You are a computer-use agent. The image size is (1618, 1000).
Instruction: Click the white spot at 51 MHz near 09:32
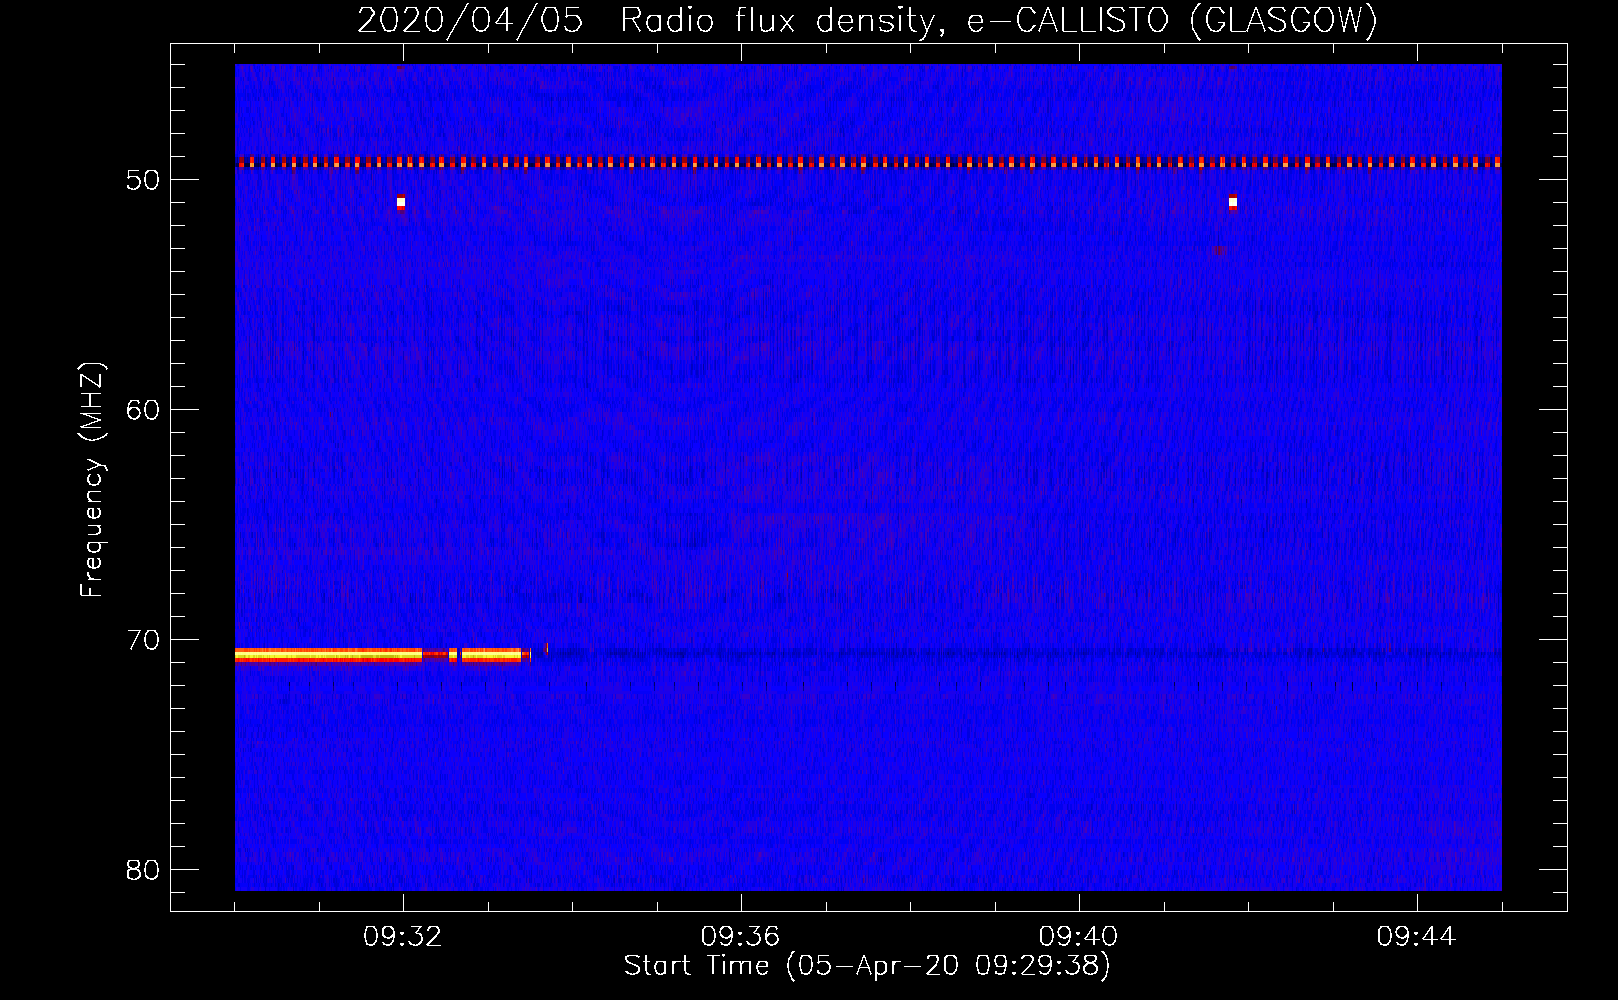pyautogui.click(x=401, y=202)
